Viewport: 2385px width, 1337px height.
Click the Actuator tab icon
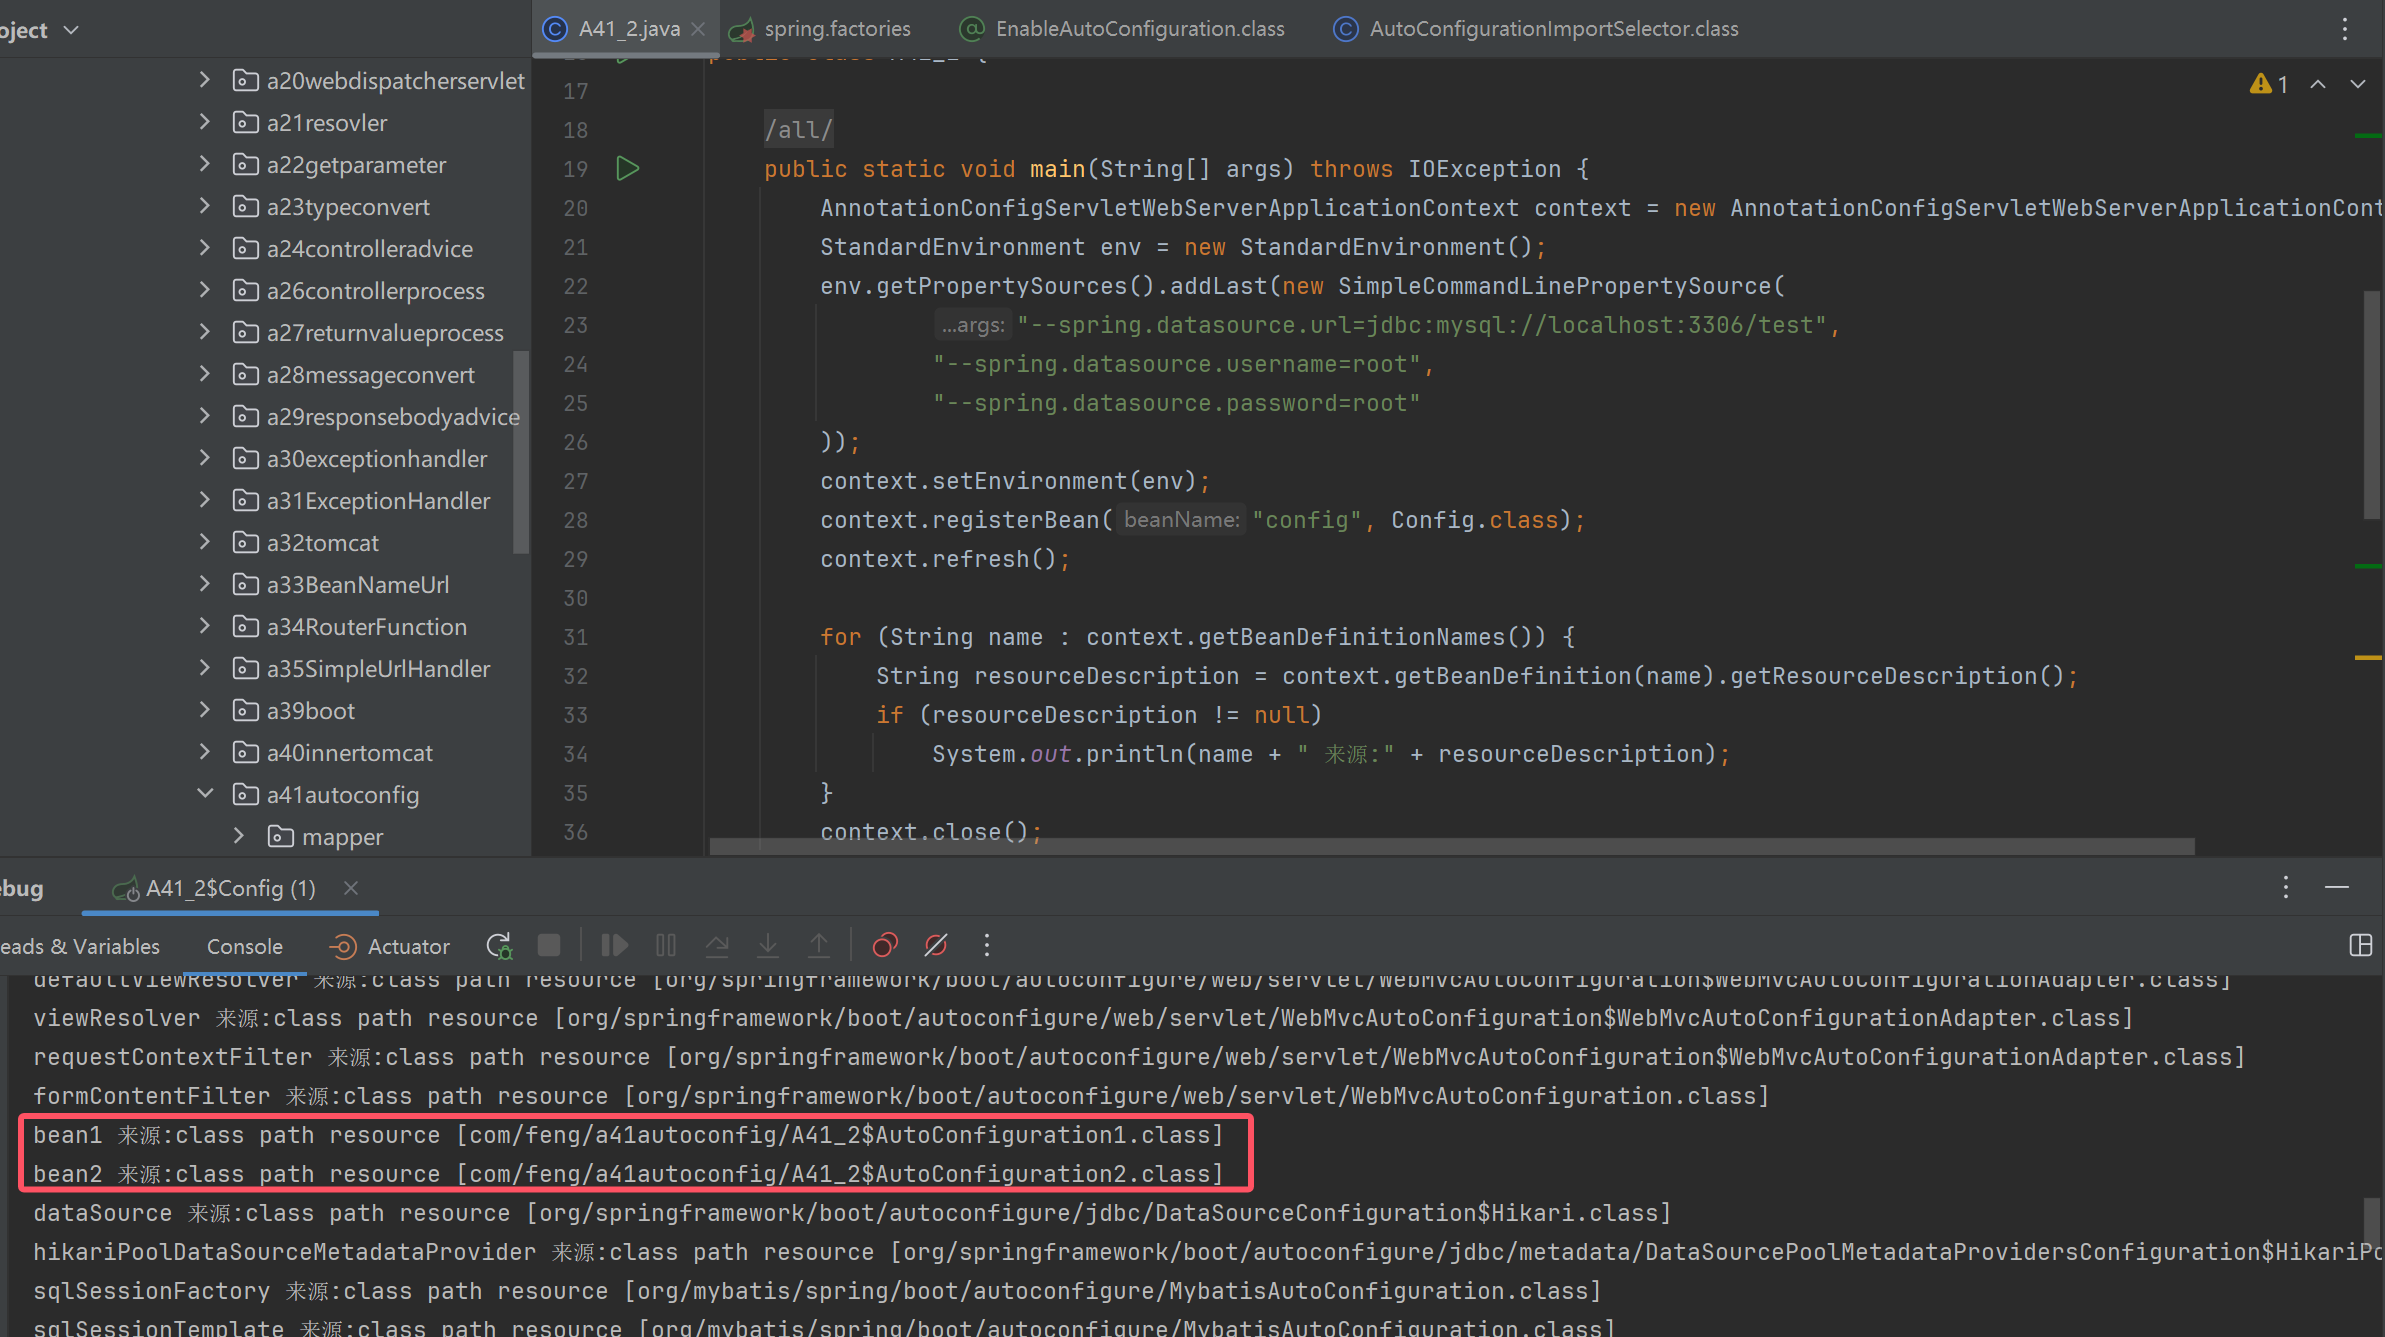coord(342,946)
